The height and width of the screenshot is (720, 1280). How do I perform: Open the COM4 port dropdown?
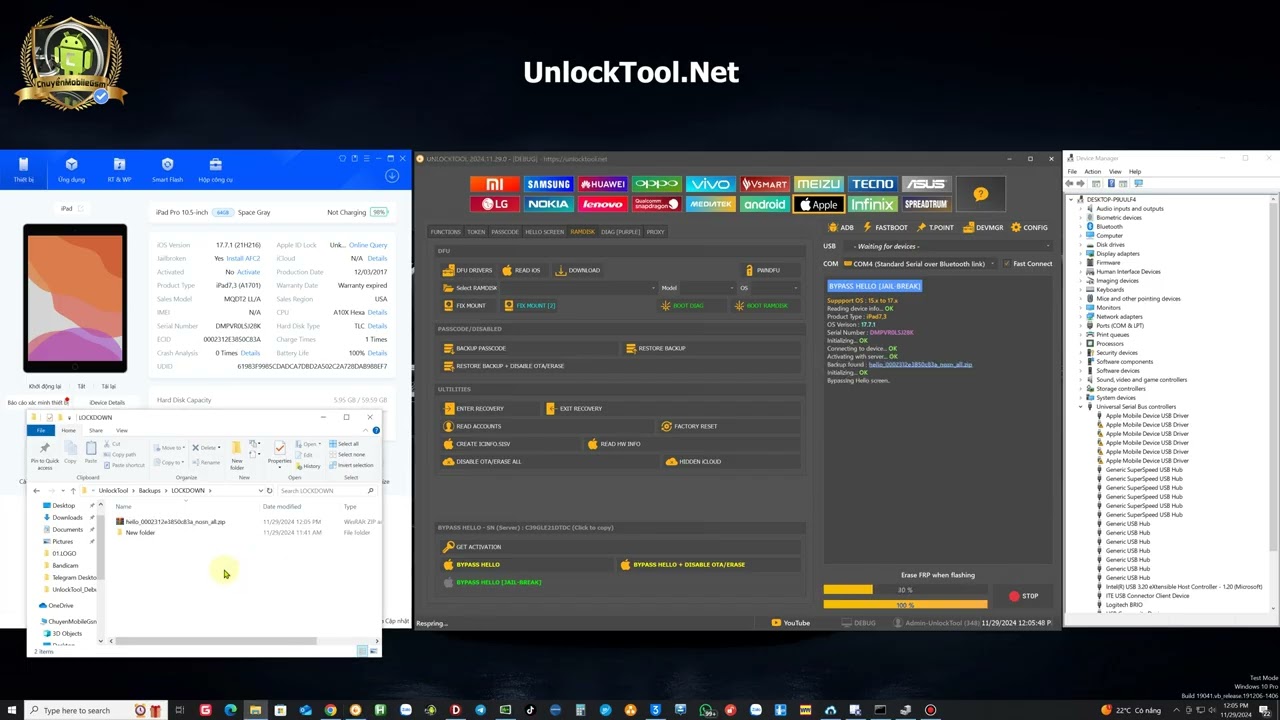point(920,264)
